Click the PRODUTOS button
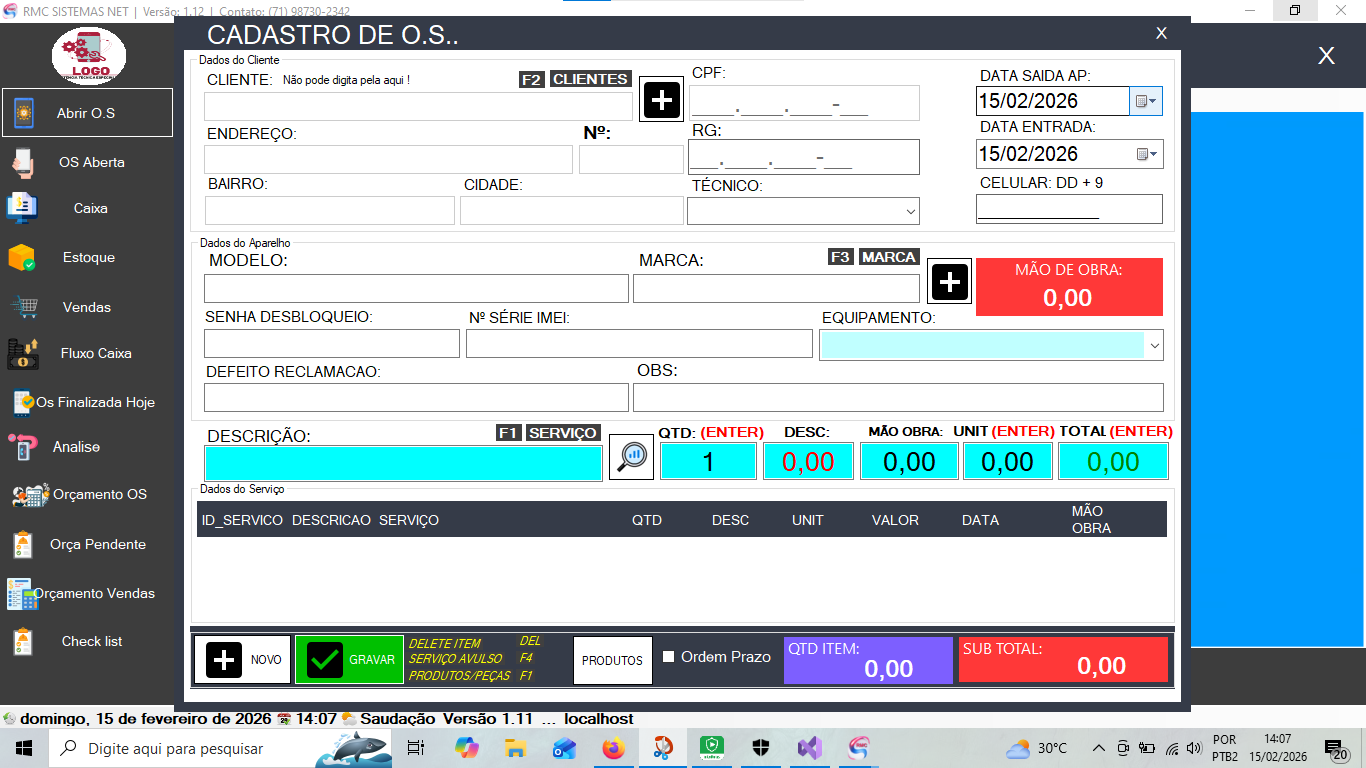Viewport: 1366px width, 768px height. [x=612, y=661]
